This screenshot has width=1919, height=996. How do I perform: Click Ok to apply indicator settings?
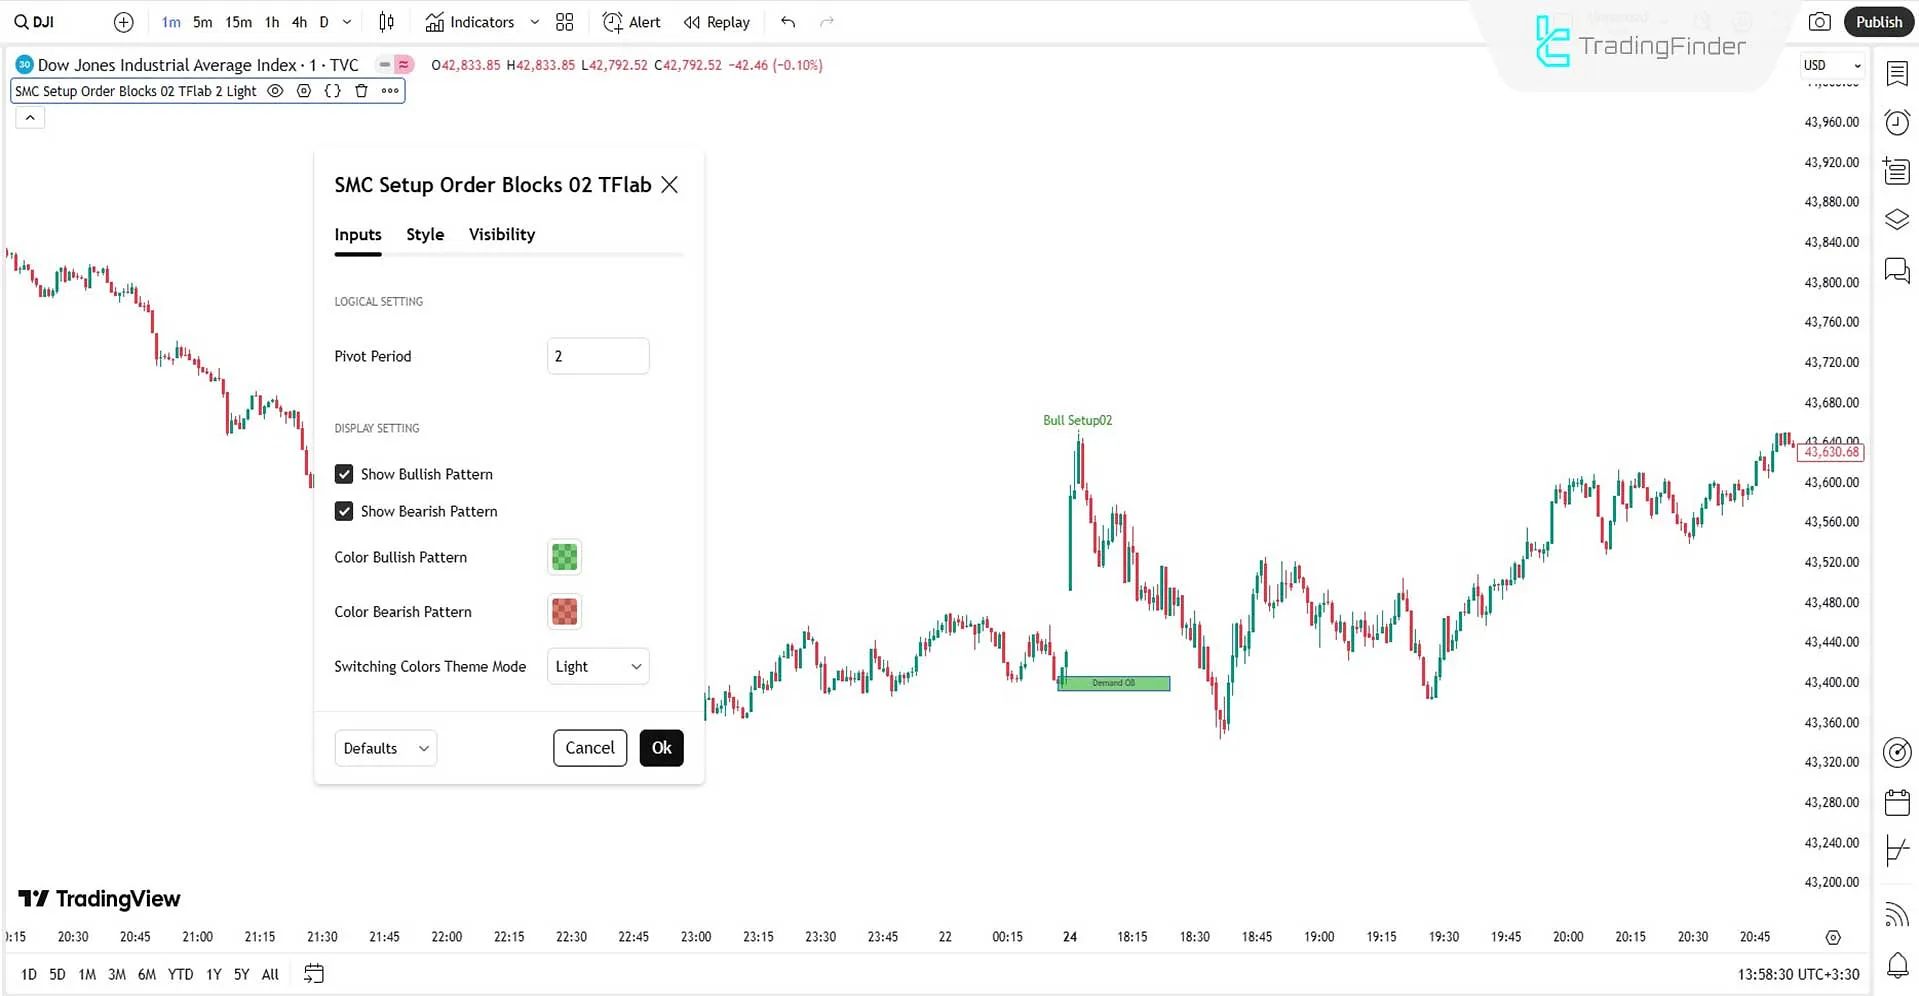[660, 747]
